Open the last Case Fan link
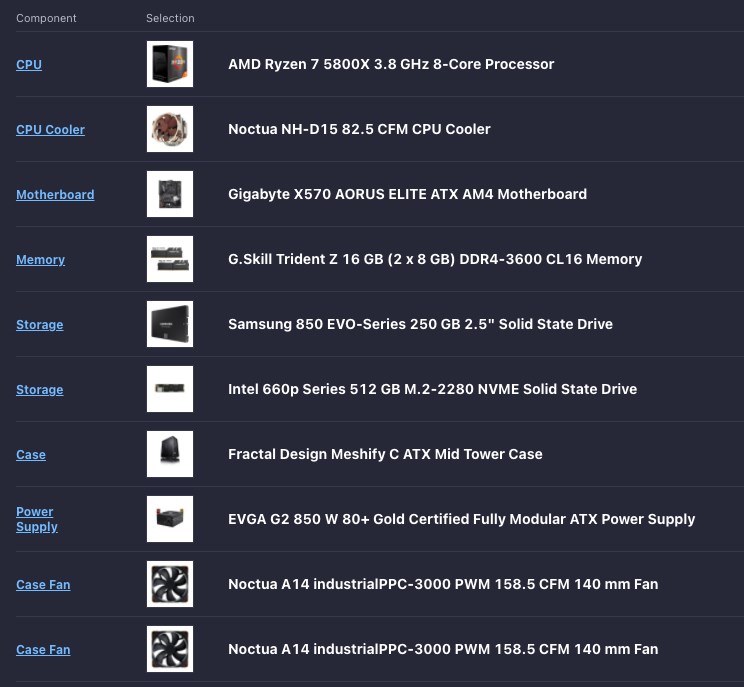Image resolution: width=744 pixels, height=687 pixels. tap(43, 650)
